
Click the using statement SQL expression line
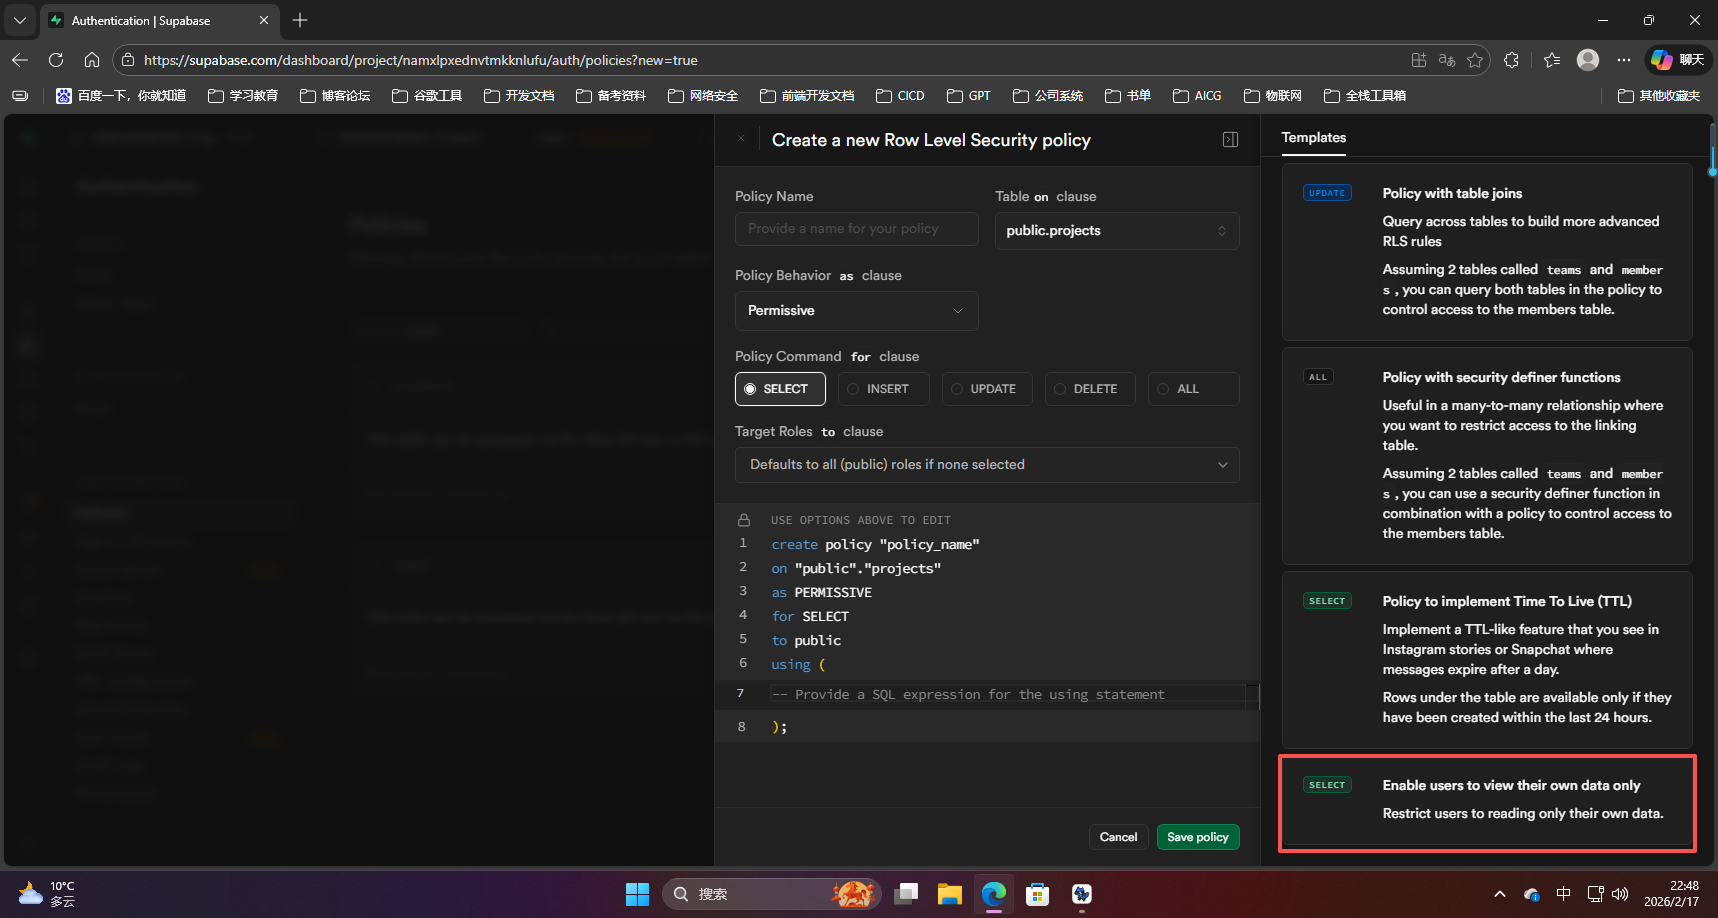[968, 694]
